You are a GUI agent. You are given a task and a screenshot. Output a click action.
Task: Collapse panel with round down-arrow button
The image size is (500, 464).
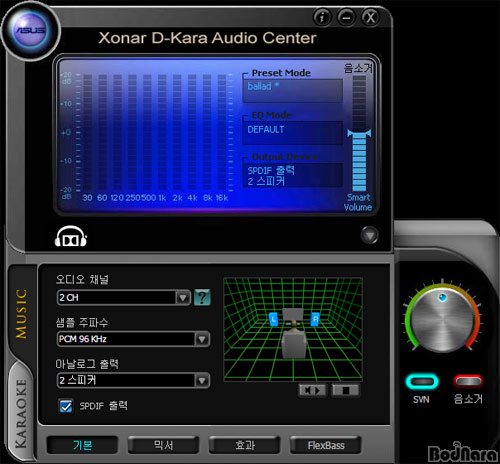[369, 235]
